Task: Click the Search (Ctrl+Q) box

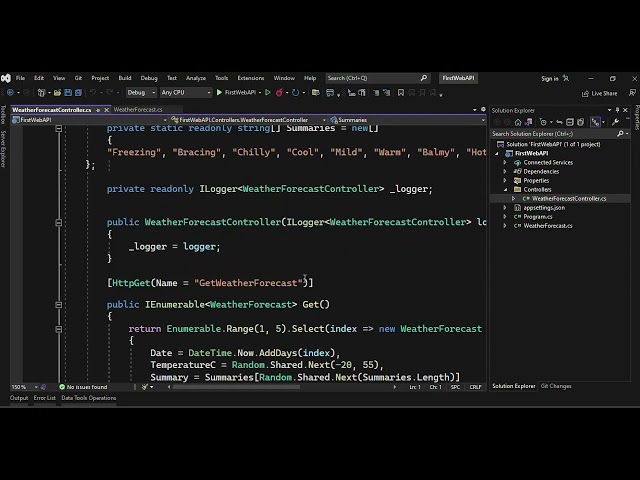Action: (x=377, y=78)
